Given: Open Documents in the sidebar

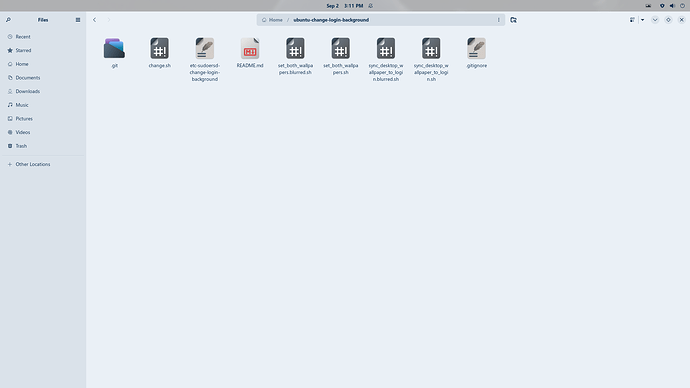Looking at the screenshot, I should coord(43,77).
